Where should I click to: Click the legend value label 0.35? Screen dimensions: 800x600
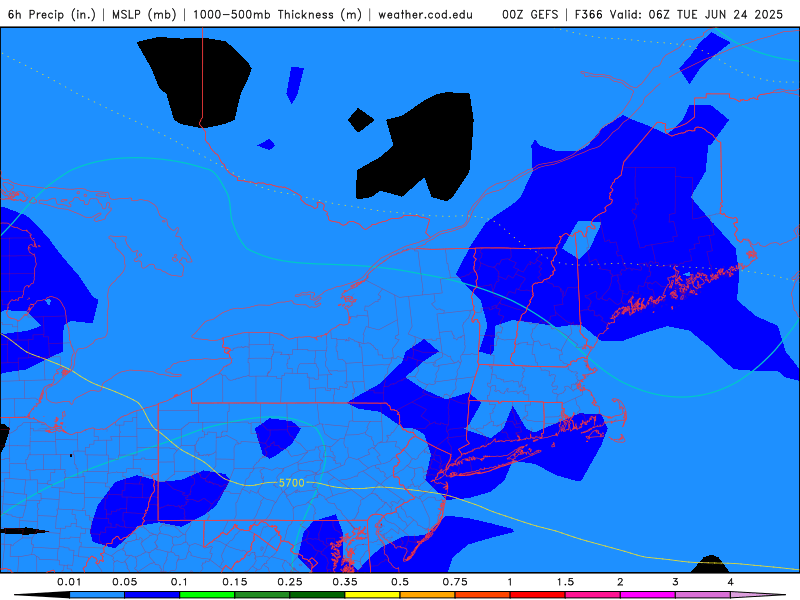pyautogui.click(x=345, y=582)
